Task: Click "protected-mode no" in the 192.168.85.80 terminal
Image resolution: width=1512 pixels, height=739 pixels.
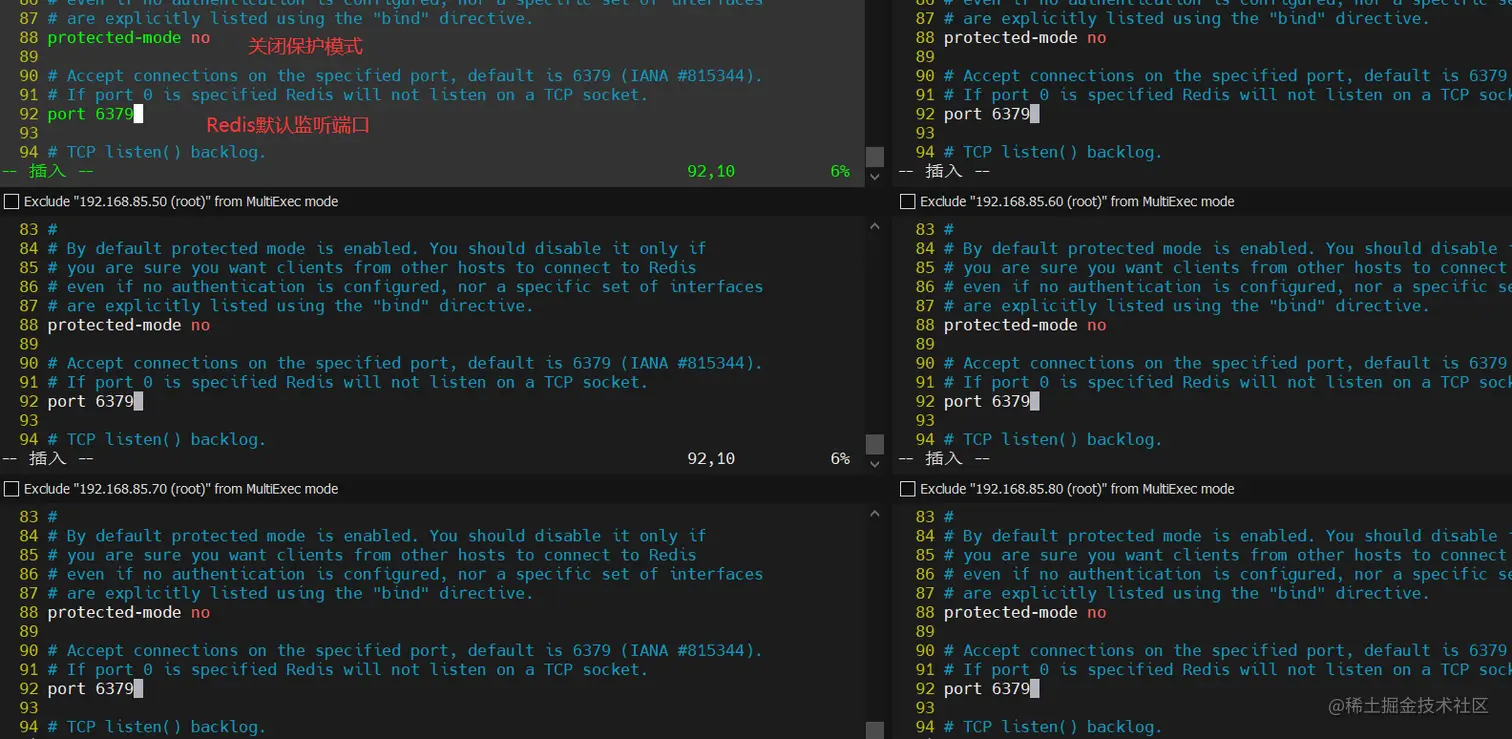Action: pyautogui.click(x=1025, y=612)
